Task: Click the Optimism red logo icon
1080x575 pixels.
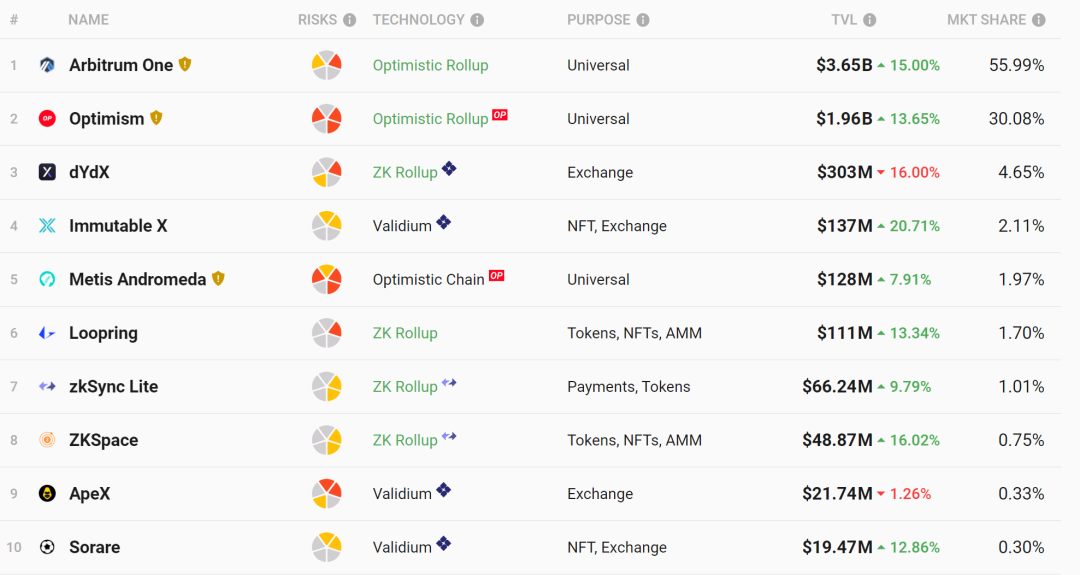Action: click(x=47, y=118)
